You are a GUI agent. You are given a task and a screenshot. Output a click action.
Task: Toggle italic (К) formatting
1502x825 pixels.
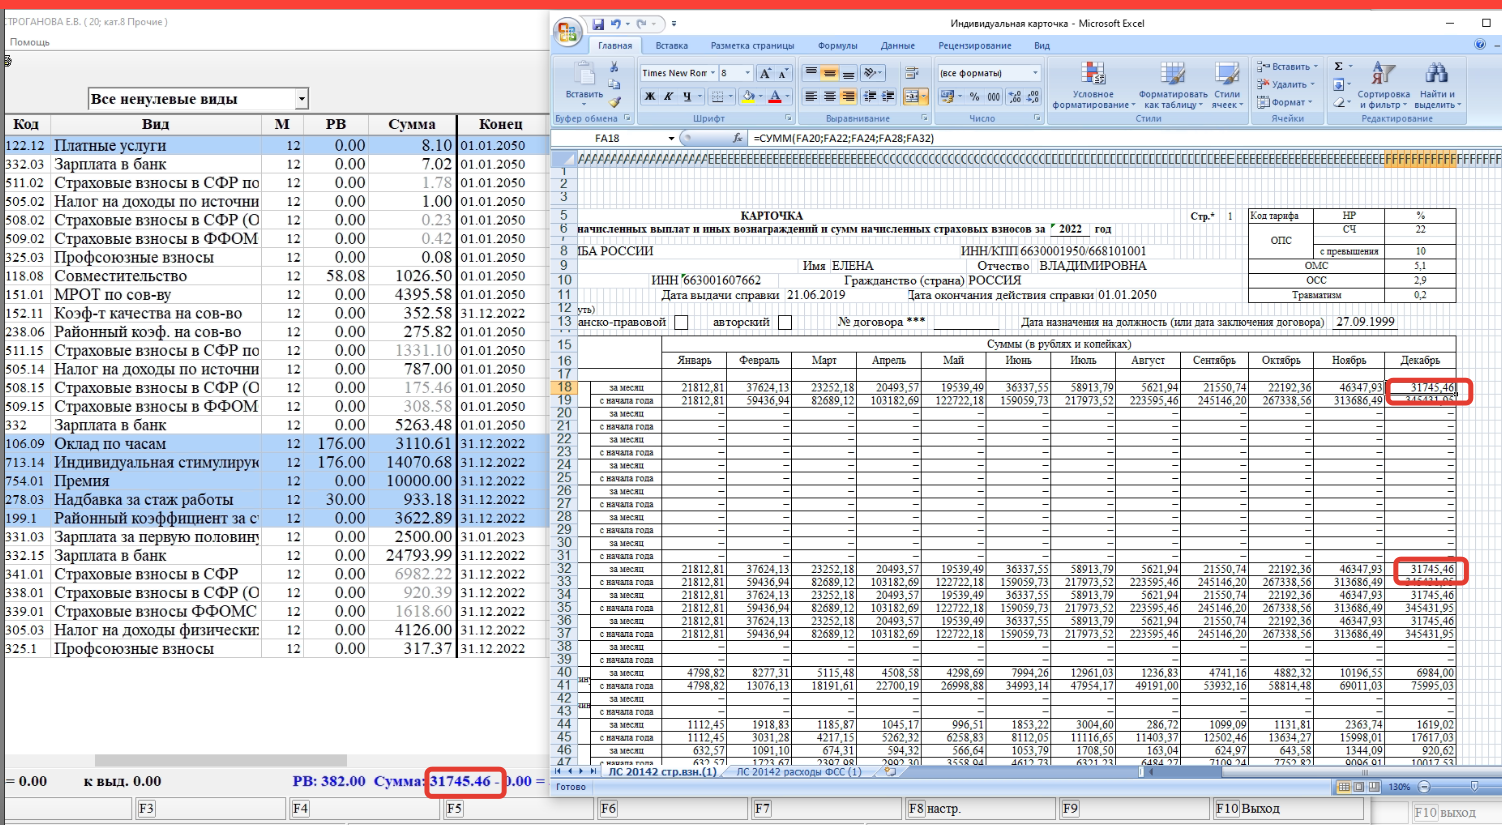pyautogui.click(x=668, y=96)
